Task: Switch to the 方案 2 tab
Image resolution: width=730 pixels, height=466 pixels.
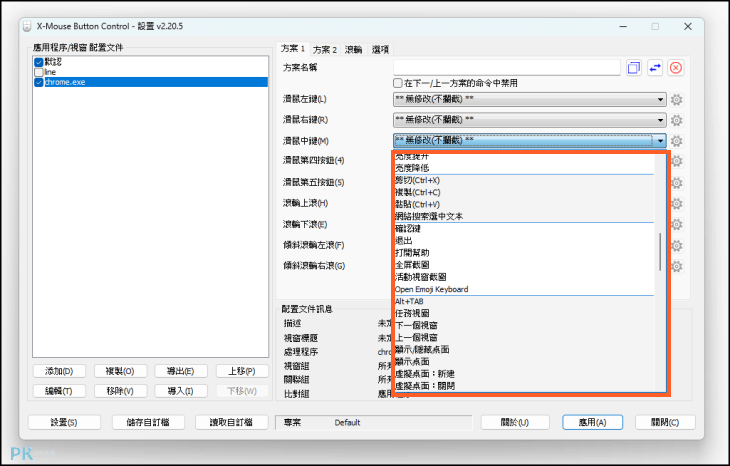Action: pyautogui.click(x=325, y=49)
